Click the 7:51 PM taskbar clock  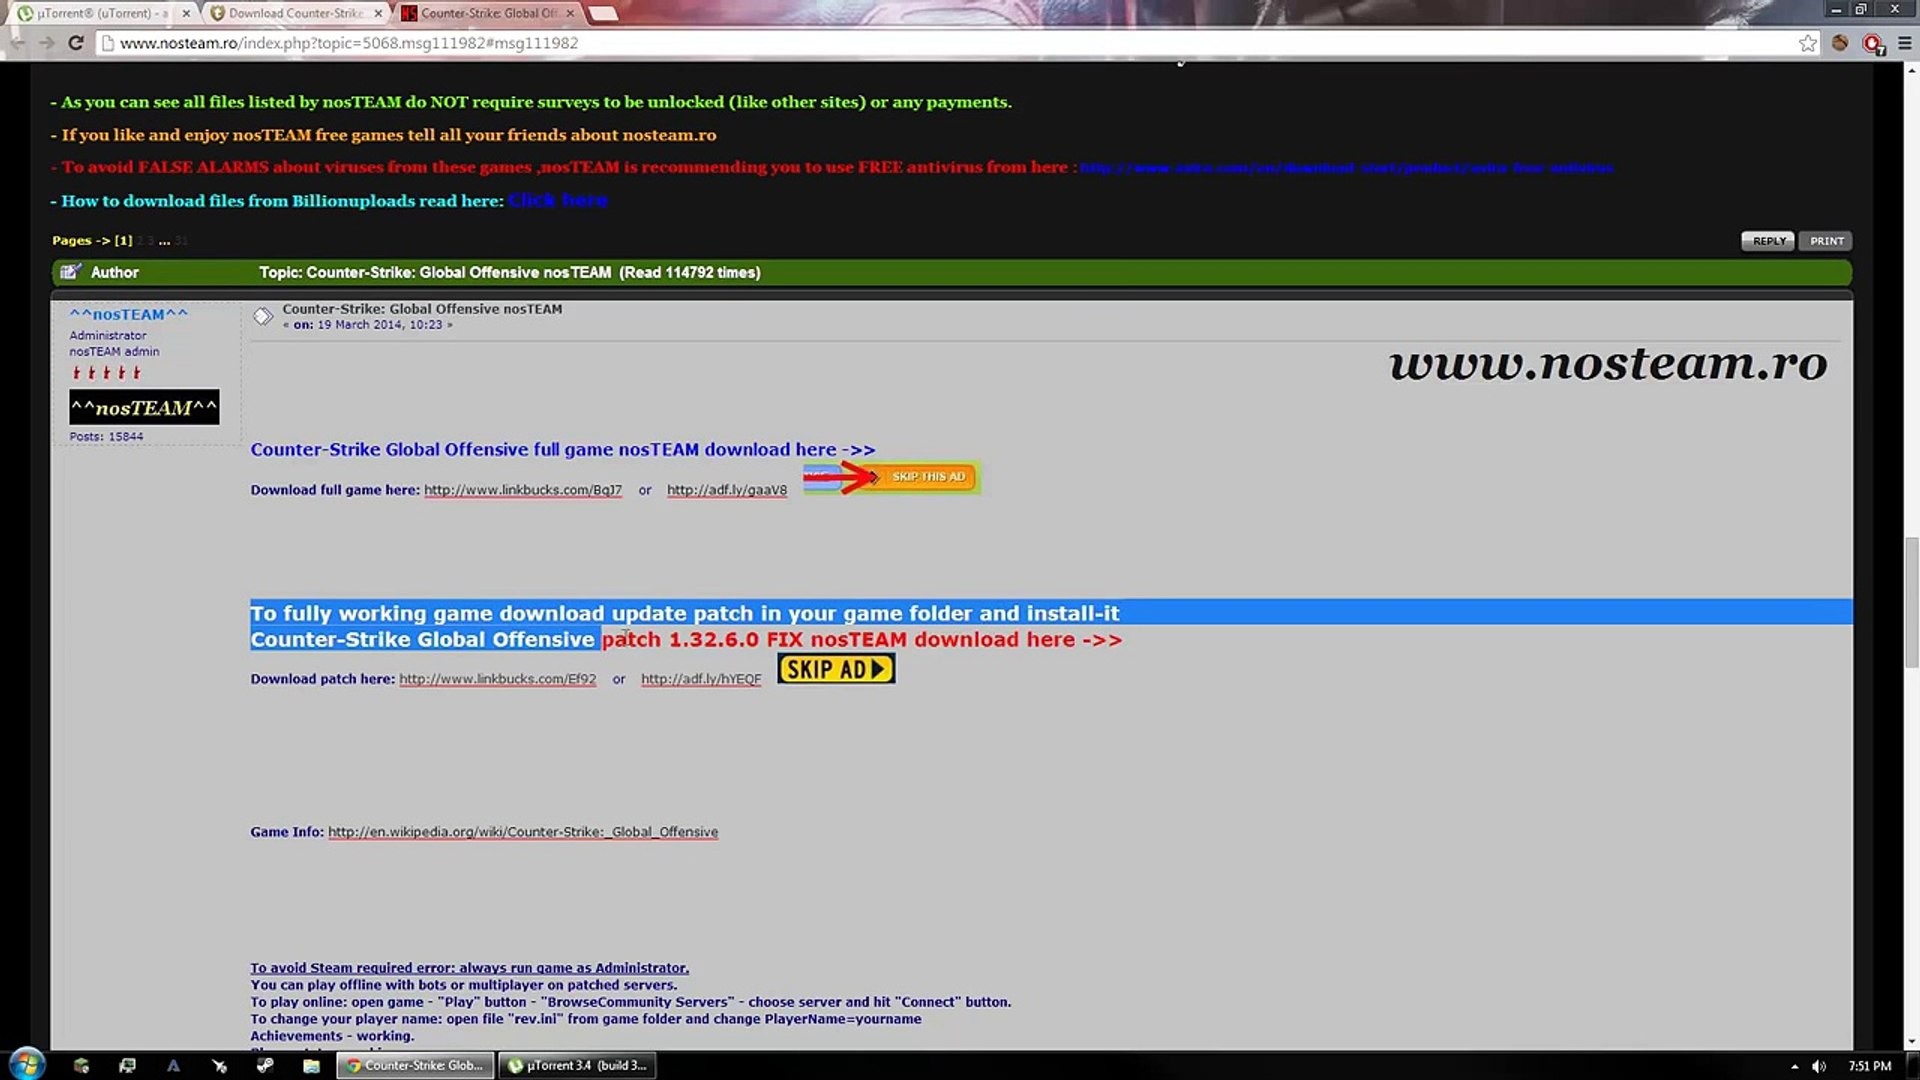point(1869,1067)
